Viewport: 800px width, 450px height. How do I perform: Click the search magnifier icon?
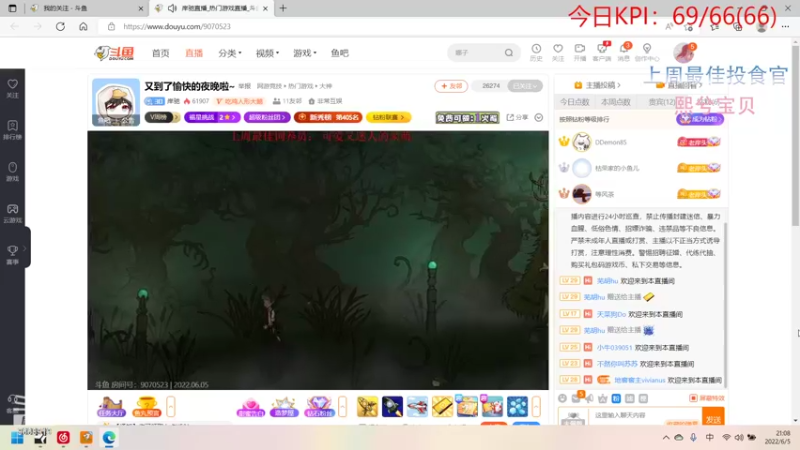click(x=509, y=53)
